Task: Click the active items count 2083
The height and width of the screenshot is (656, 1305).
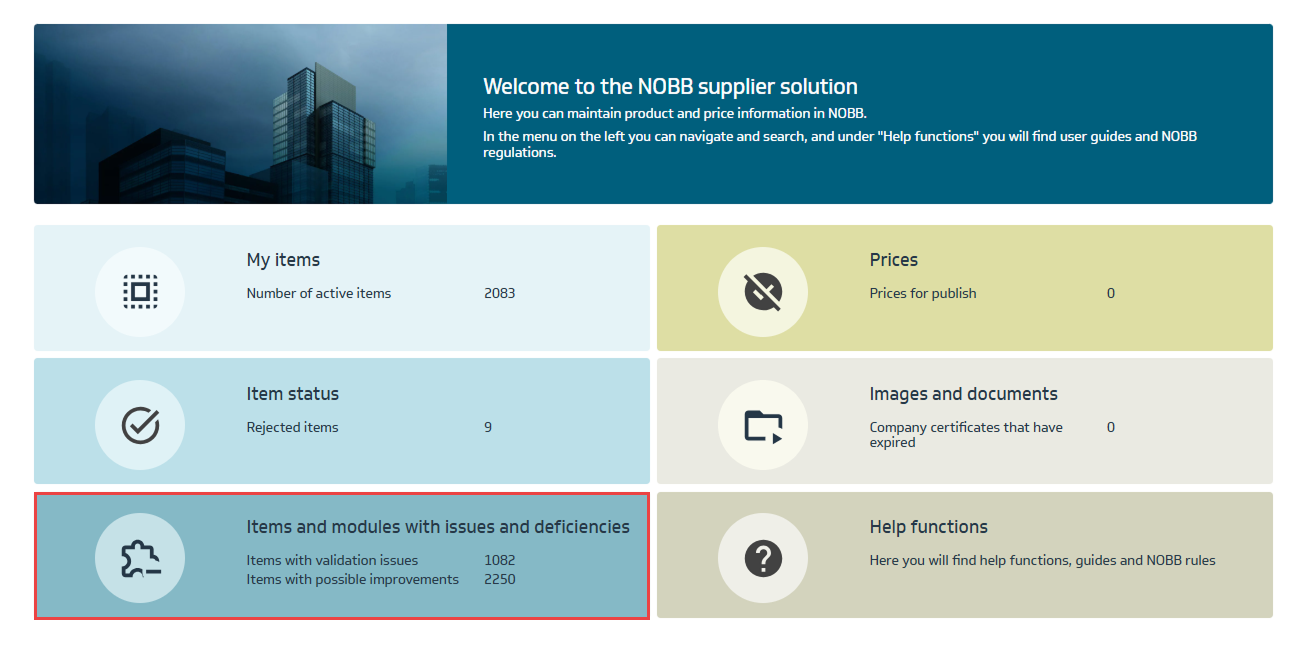Action: click(x=499, y=293)
